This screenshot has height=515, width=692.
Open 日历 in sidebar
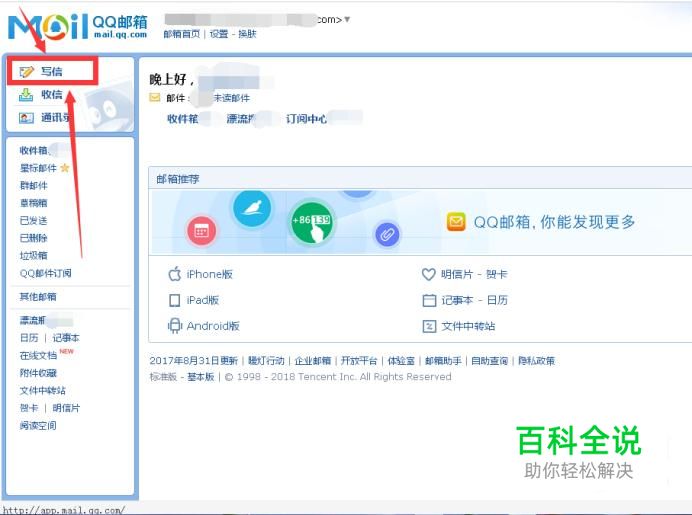tap(29, 338)
